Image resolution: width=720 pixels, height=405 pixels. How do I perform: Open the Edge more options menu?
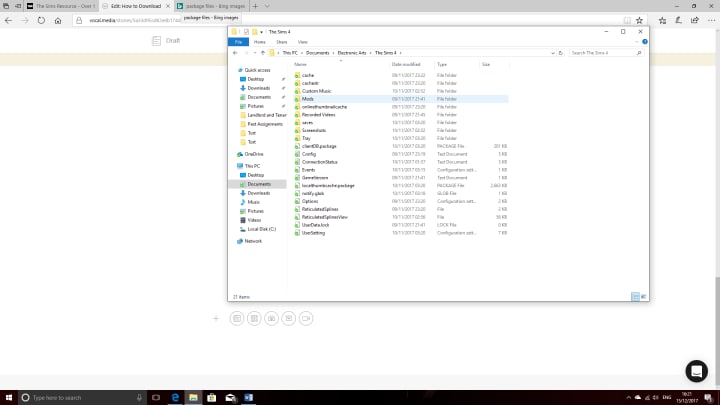[711, 21]
